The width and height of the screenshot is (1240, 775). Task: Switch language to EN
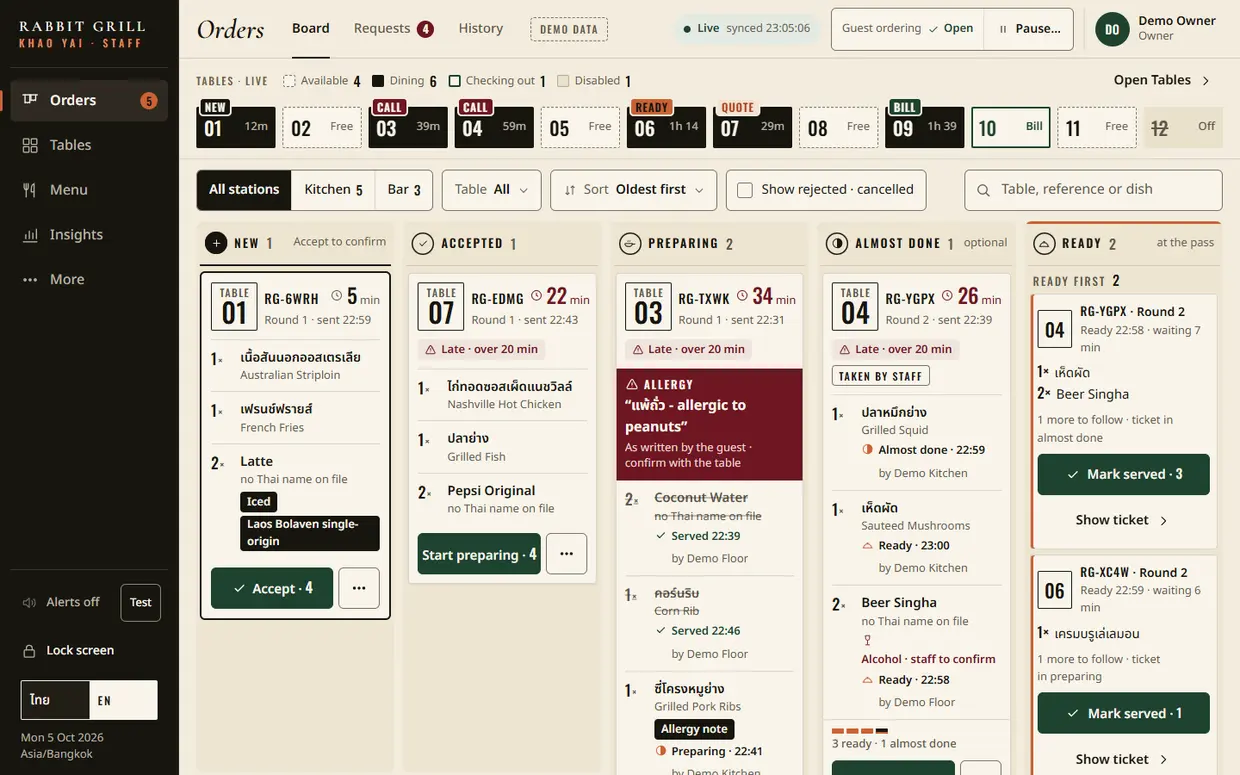[x=123, y=700]
